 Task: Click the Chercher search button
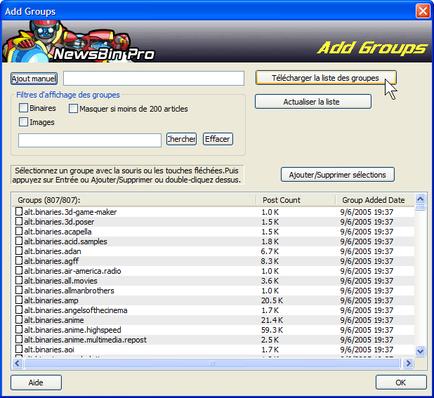point(181,139)
